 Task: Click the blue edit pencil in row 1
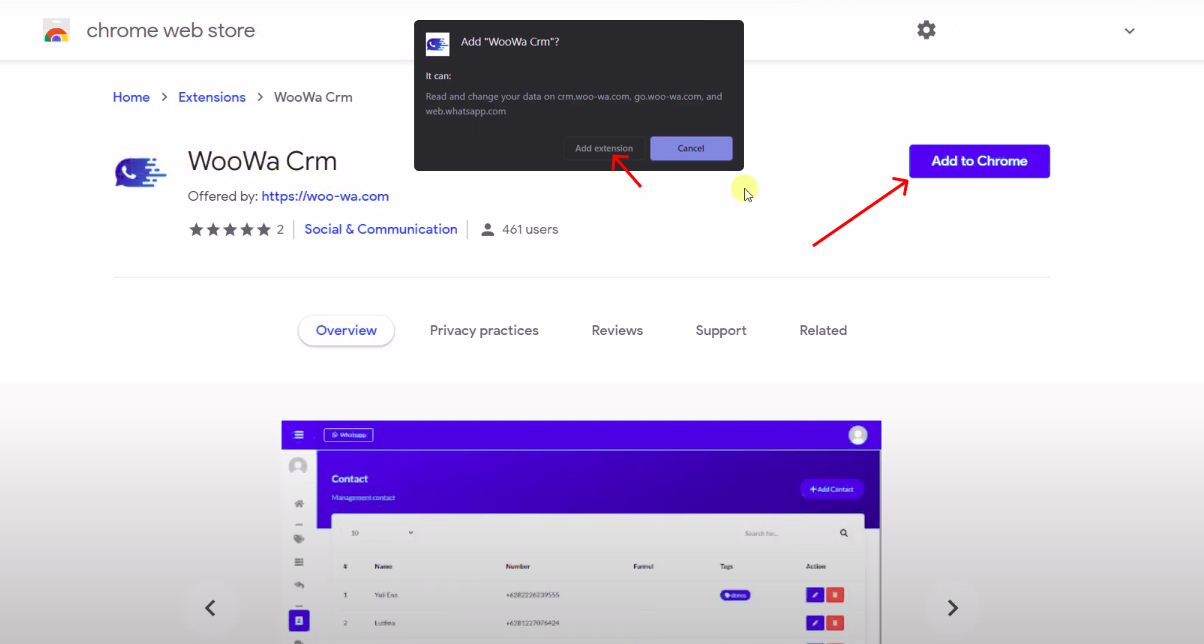[x=815, y=595]
